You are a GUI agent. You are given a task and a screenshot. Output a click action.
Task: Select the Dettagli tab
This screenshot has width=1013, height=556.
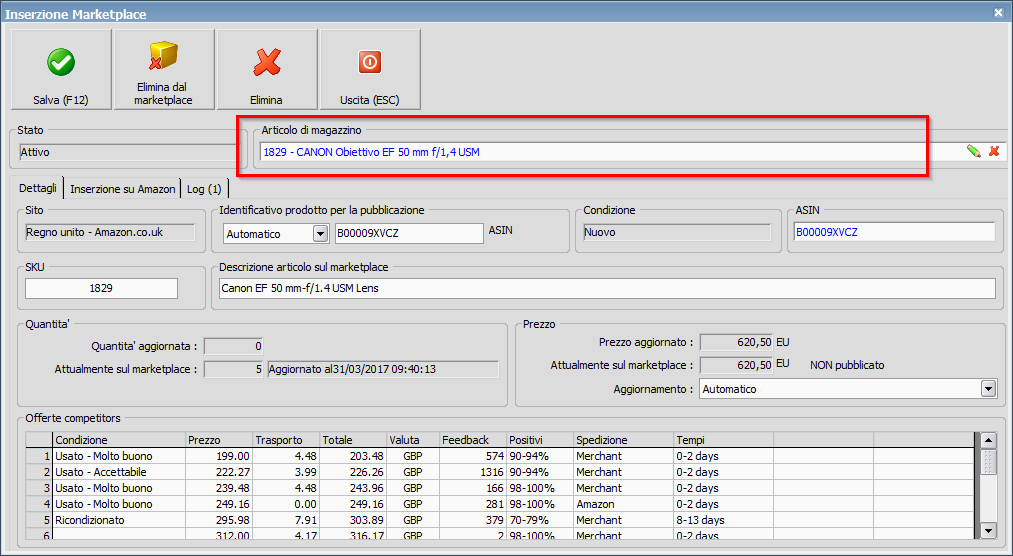pyautogui.click(x=39, y=188)
